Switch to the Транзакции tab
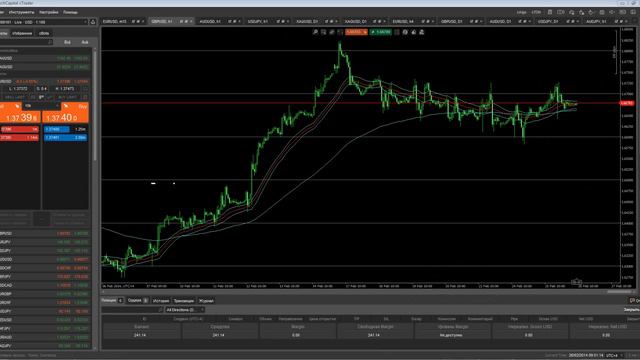The height and width of the screenshot is (360, 640). 184,301
